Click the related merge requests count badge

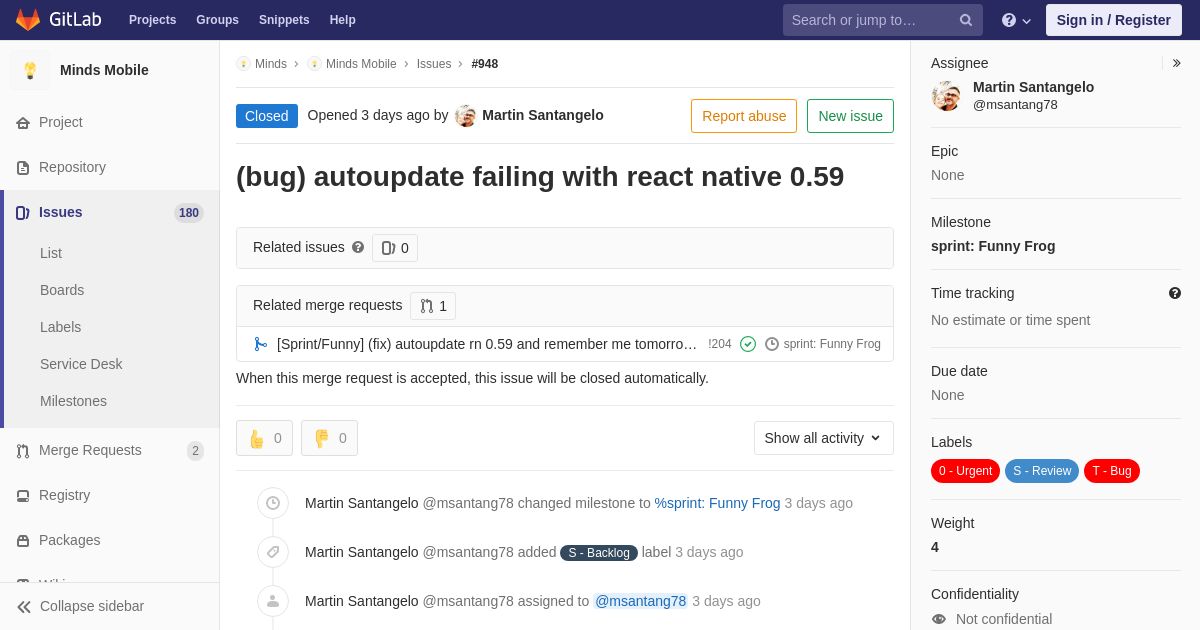[433, 306]
